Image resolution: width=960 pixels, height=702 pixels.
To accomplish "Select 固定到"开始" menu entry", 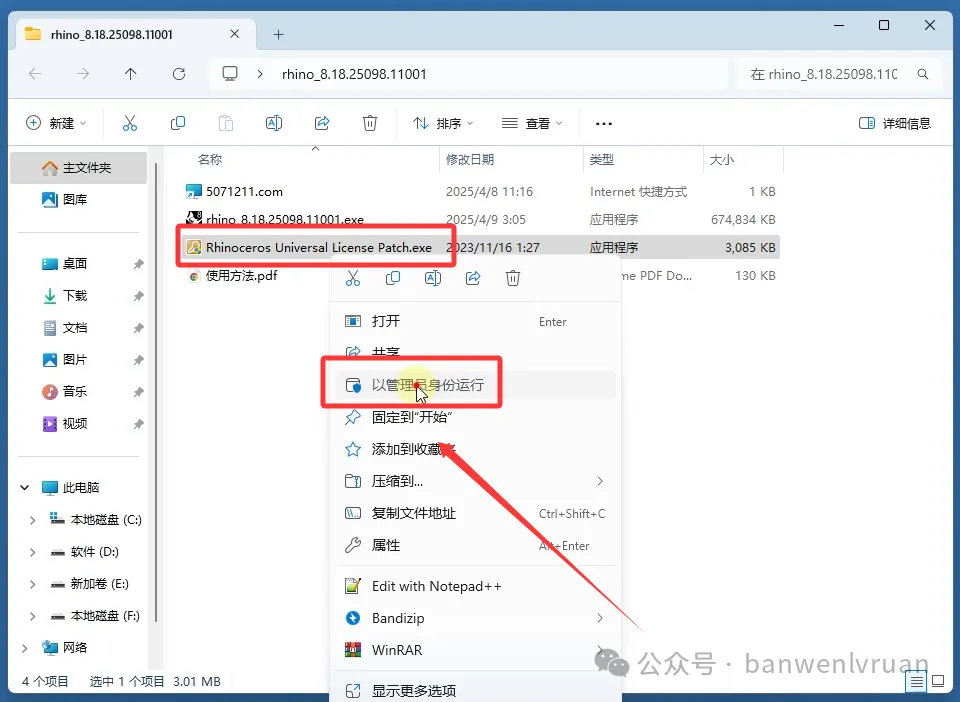I will pyautogui.click(x=476, y=417).
